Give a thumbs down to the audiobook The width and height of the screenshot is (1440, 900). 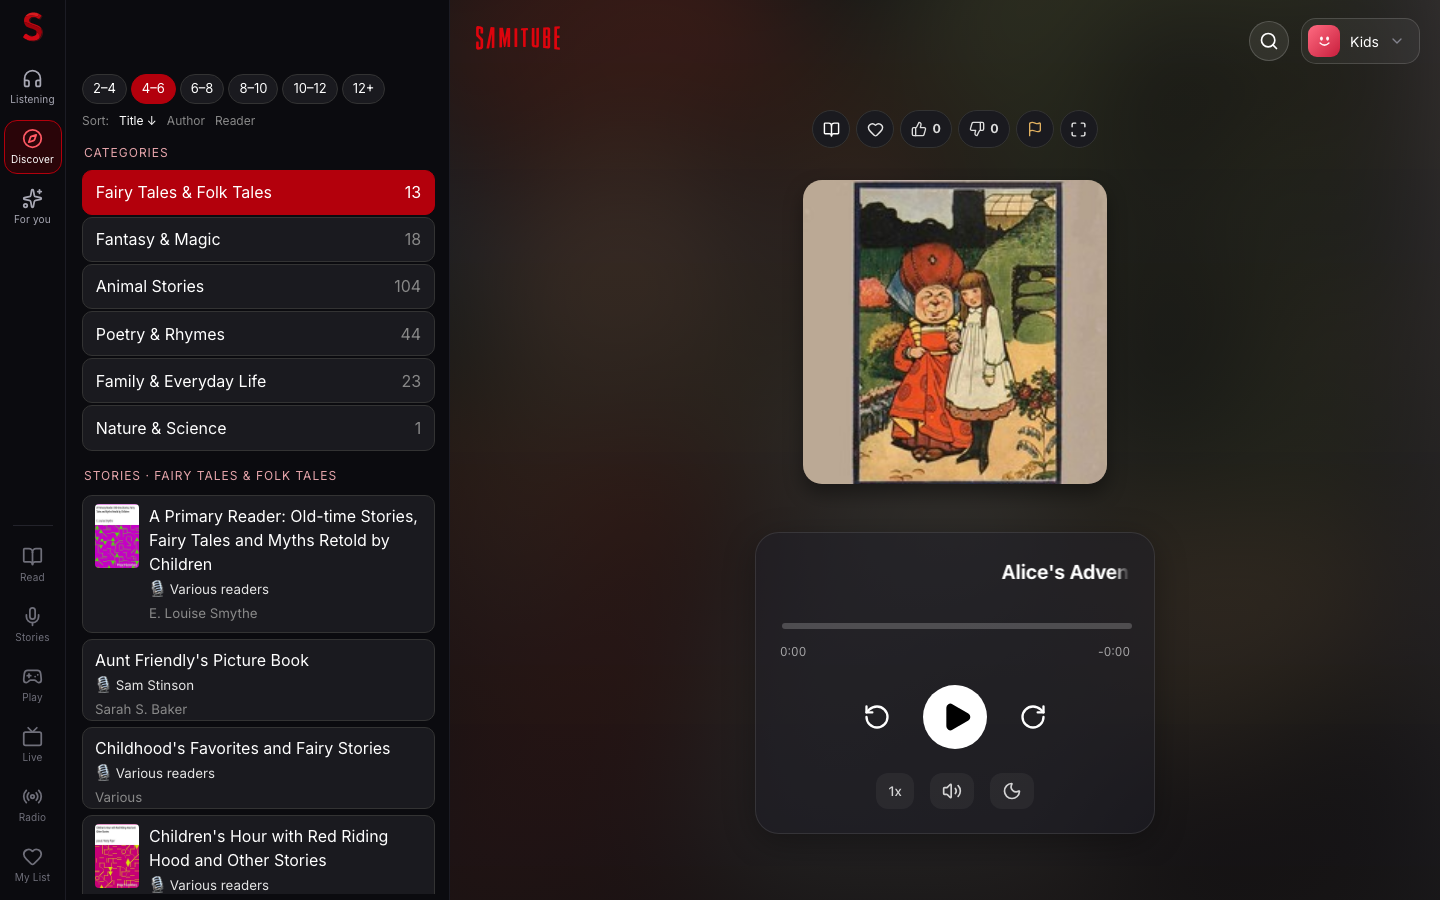[984, 129]
